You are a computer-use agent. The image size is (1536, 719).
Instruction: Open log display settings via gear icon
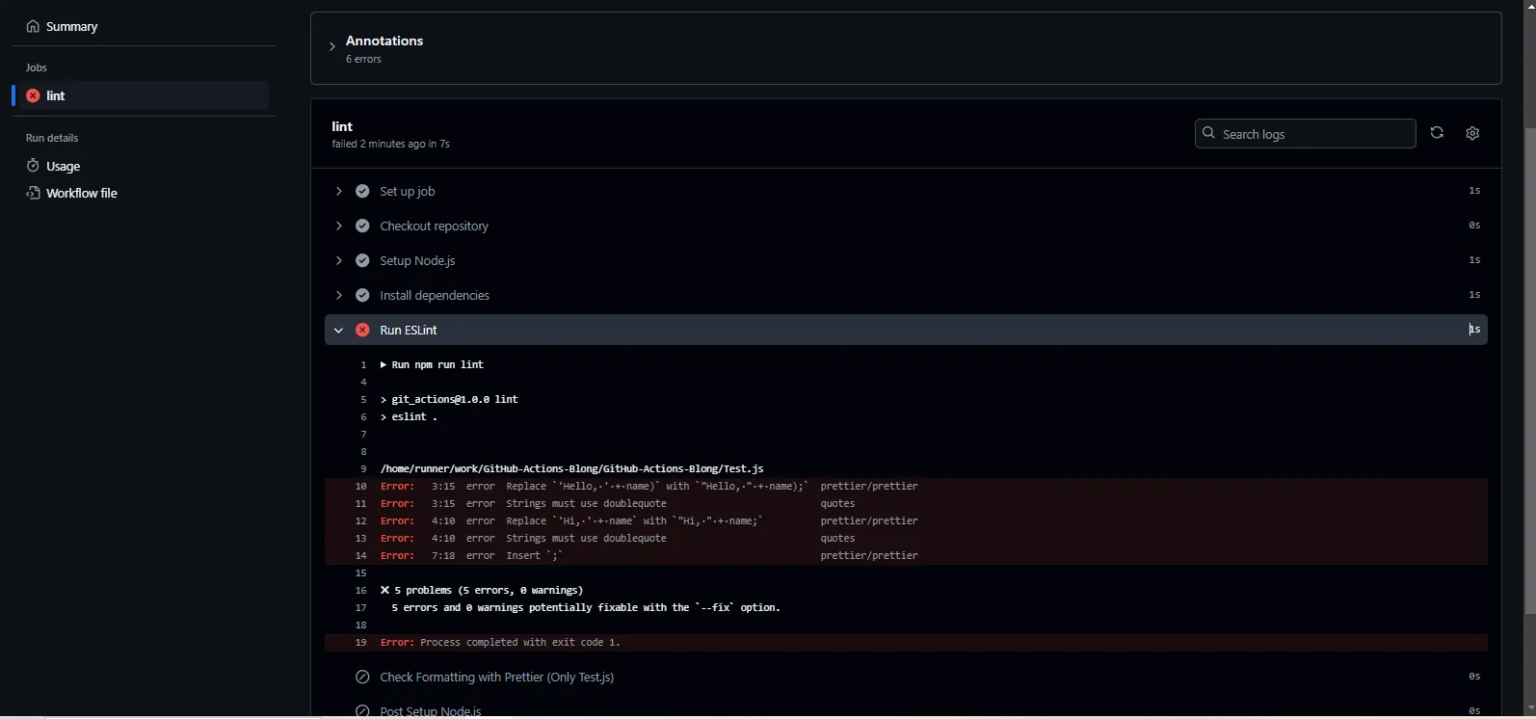[x=1472, y=132]
